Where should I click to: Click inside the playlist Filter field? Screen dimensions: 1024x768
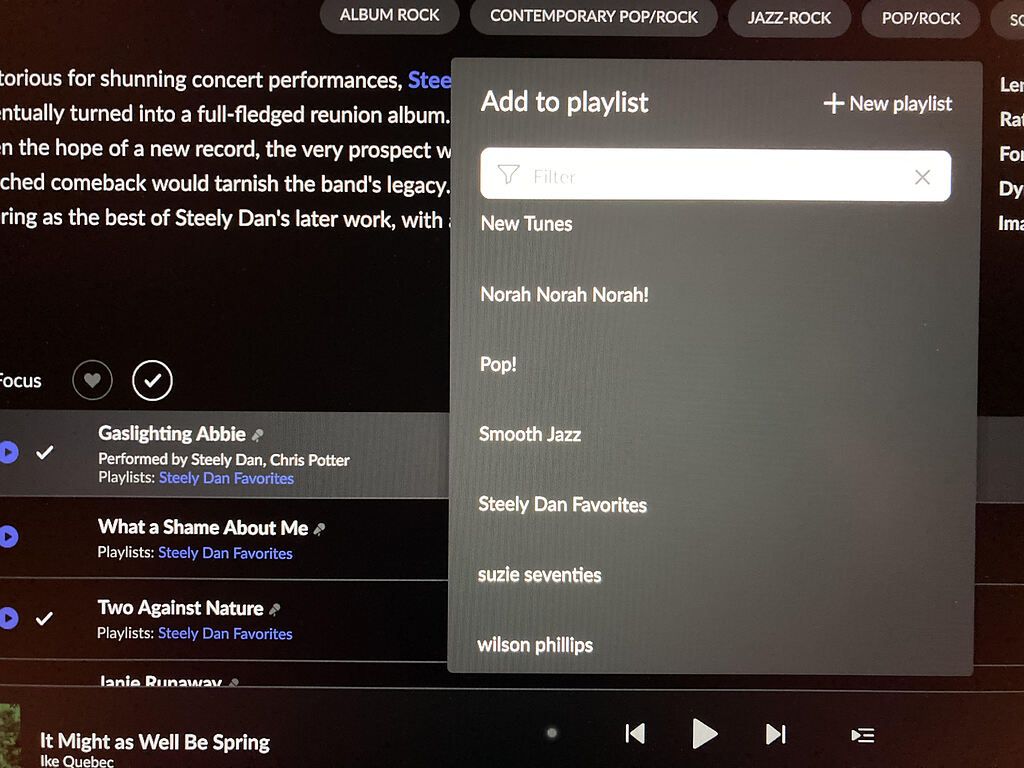tap(700, 176)
